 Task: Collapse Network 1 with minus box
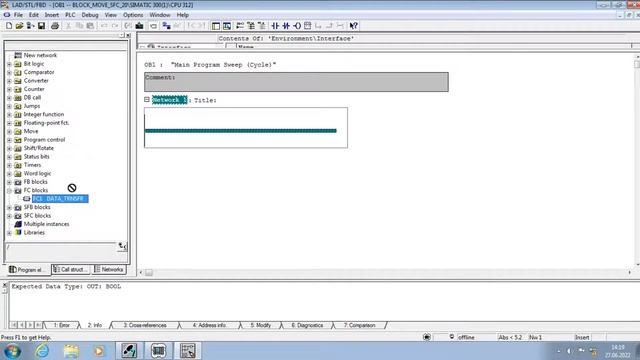[x=147, y=100]
